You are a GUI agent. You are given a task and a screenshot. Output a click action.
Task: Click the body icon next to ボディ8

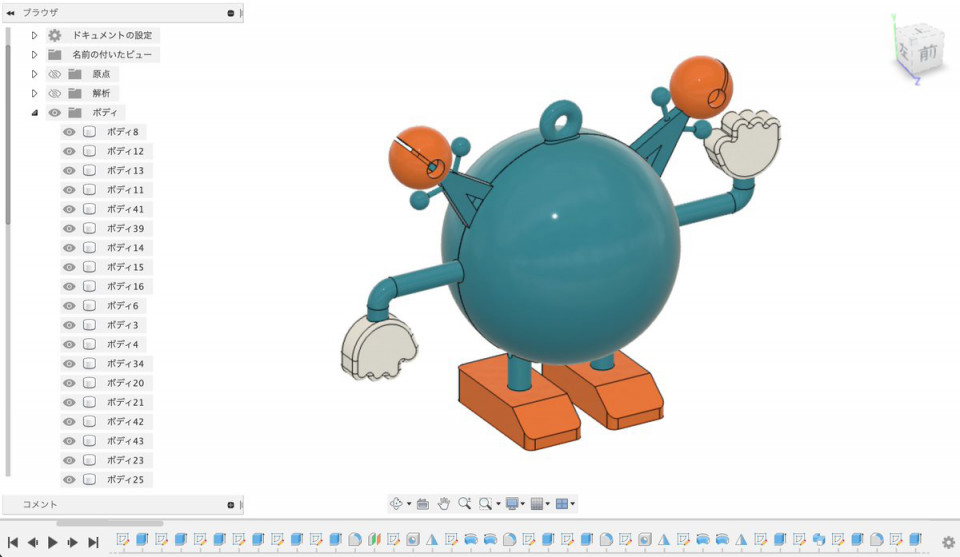pos(89,132)
